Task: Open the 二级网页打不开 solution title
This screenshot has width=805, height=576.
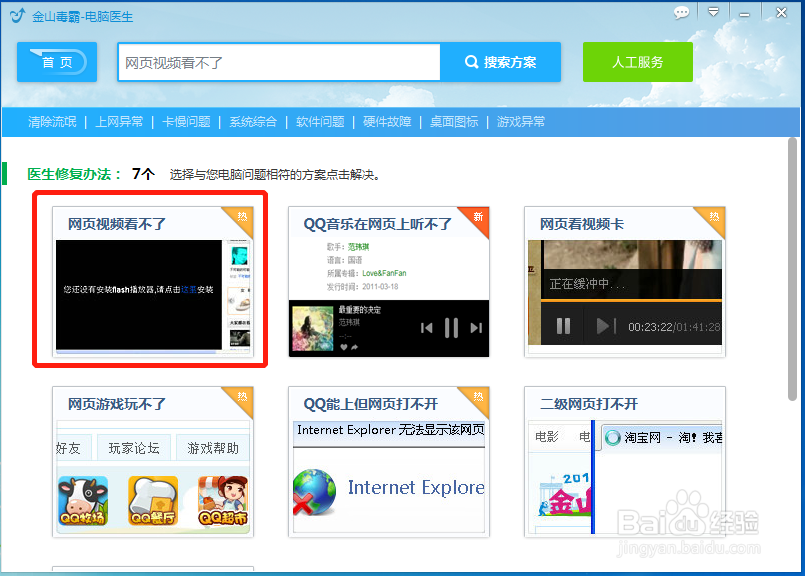Action: pos(589,404)
